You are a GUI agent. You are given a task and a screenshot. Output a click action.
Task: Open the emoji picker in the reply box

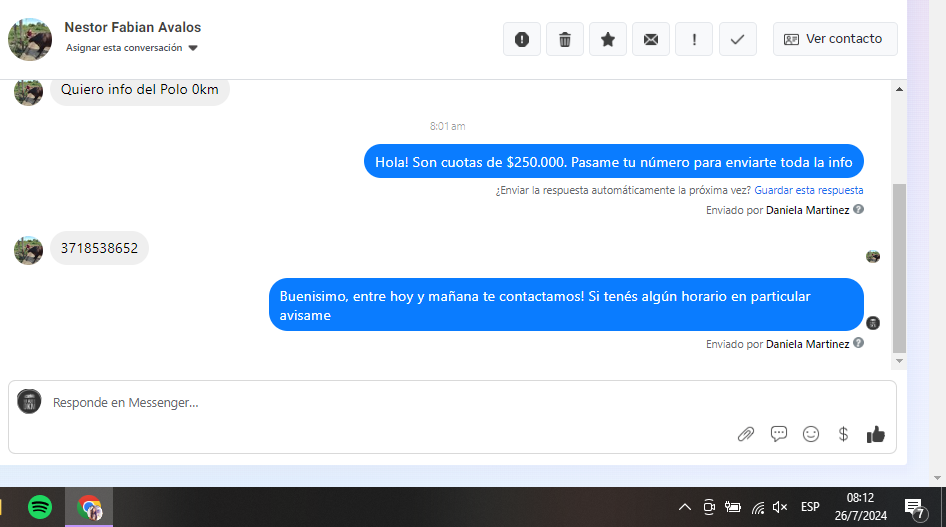811,434
